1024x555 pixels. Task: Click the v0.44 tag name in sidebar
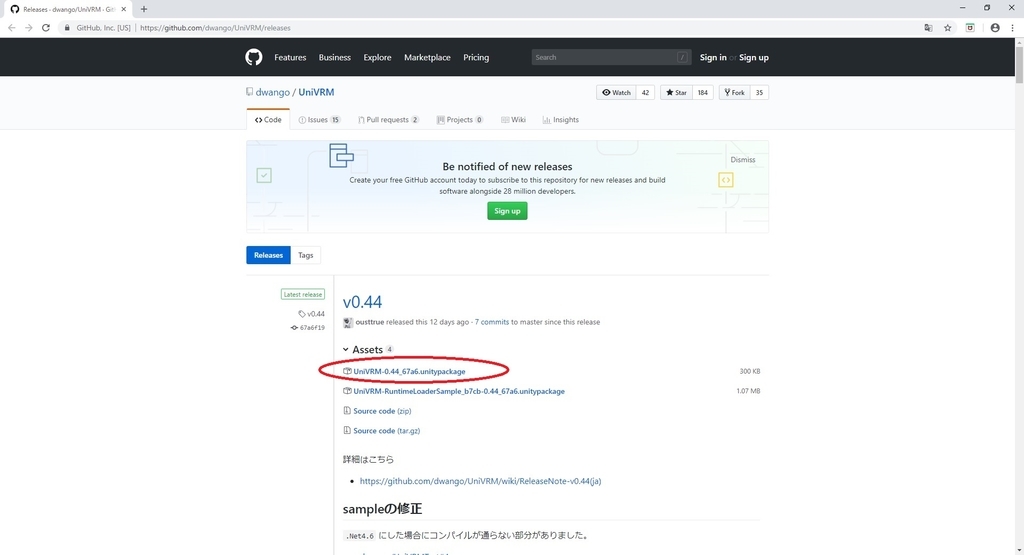click(316, 314)
